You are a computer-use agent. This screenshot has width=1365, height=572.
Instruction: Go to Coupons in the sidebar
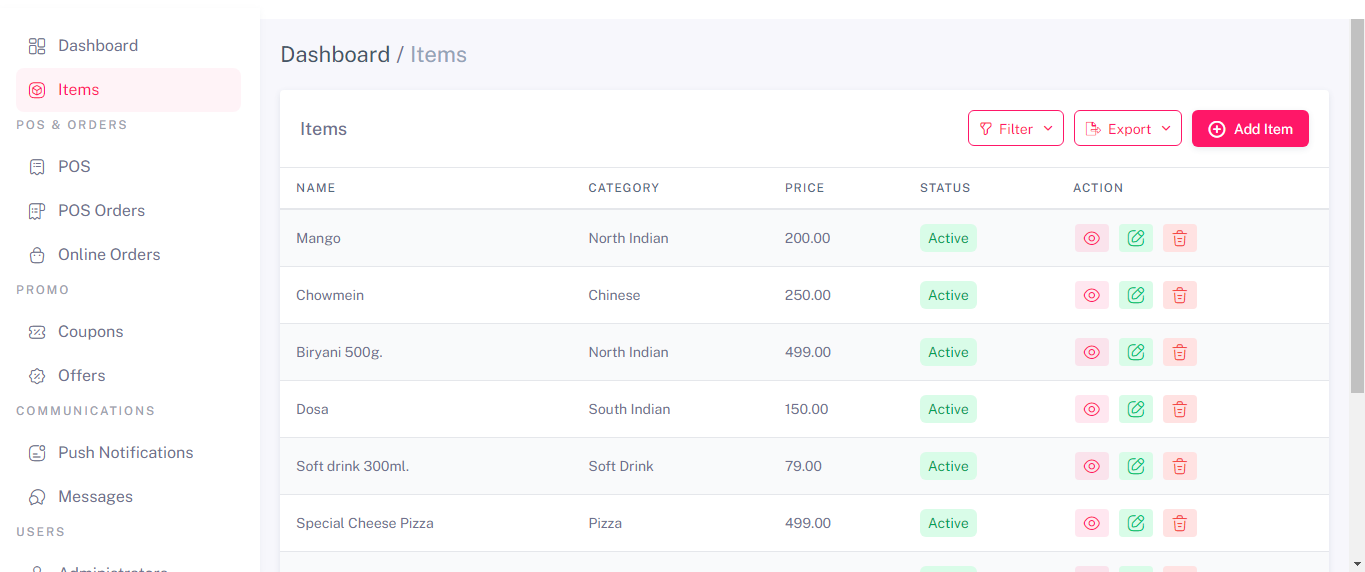click(90, 331)
